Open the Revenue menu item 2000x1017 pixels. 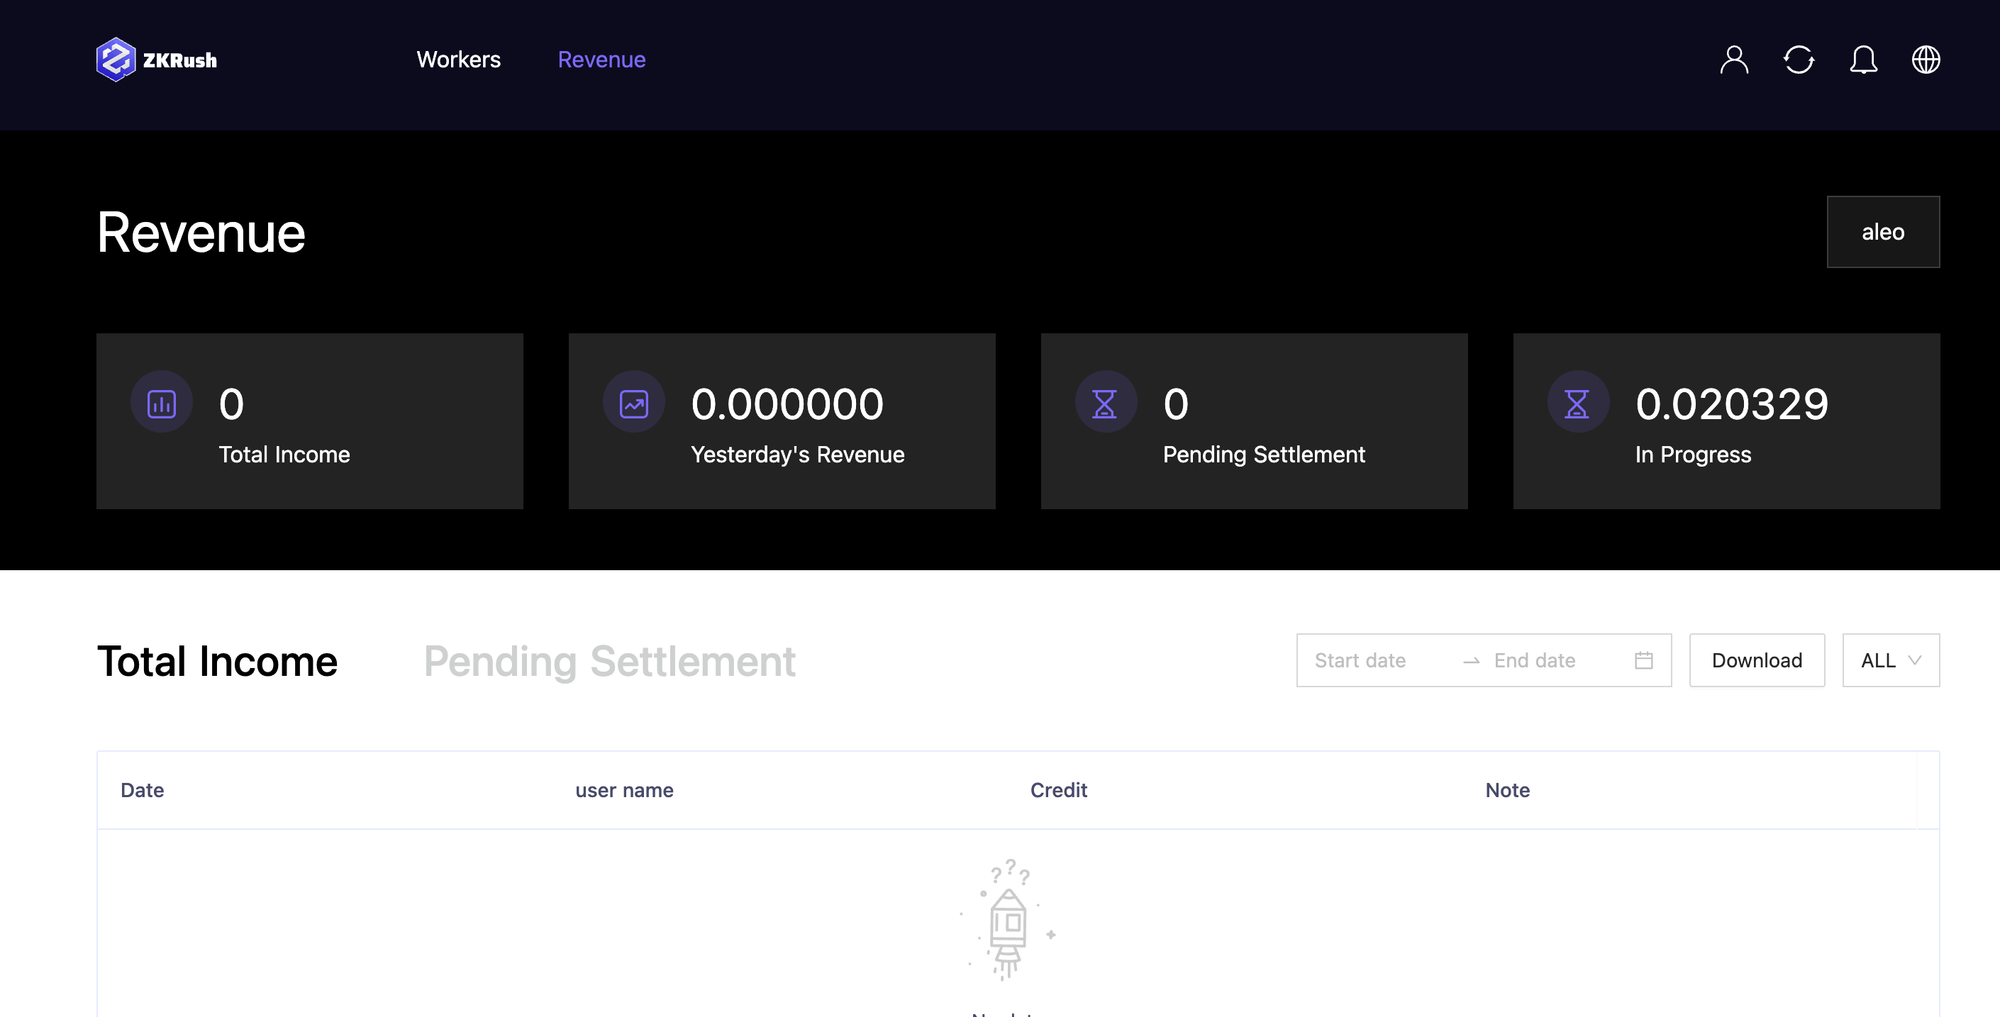[x=601, y=60]
